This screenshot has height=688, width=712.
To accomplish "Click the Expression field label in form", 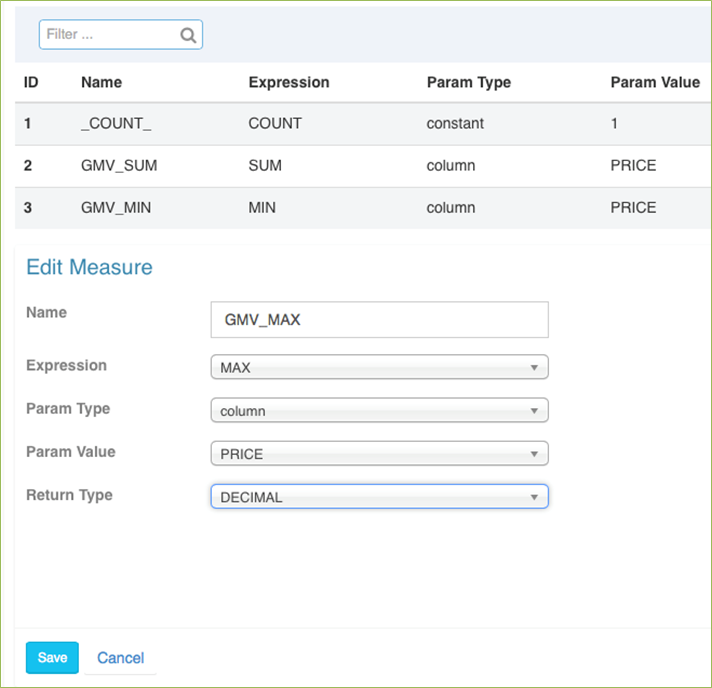I will click(x=66, y=366).
